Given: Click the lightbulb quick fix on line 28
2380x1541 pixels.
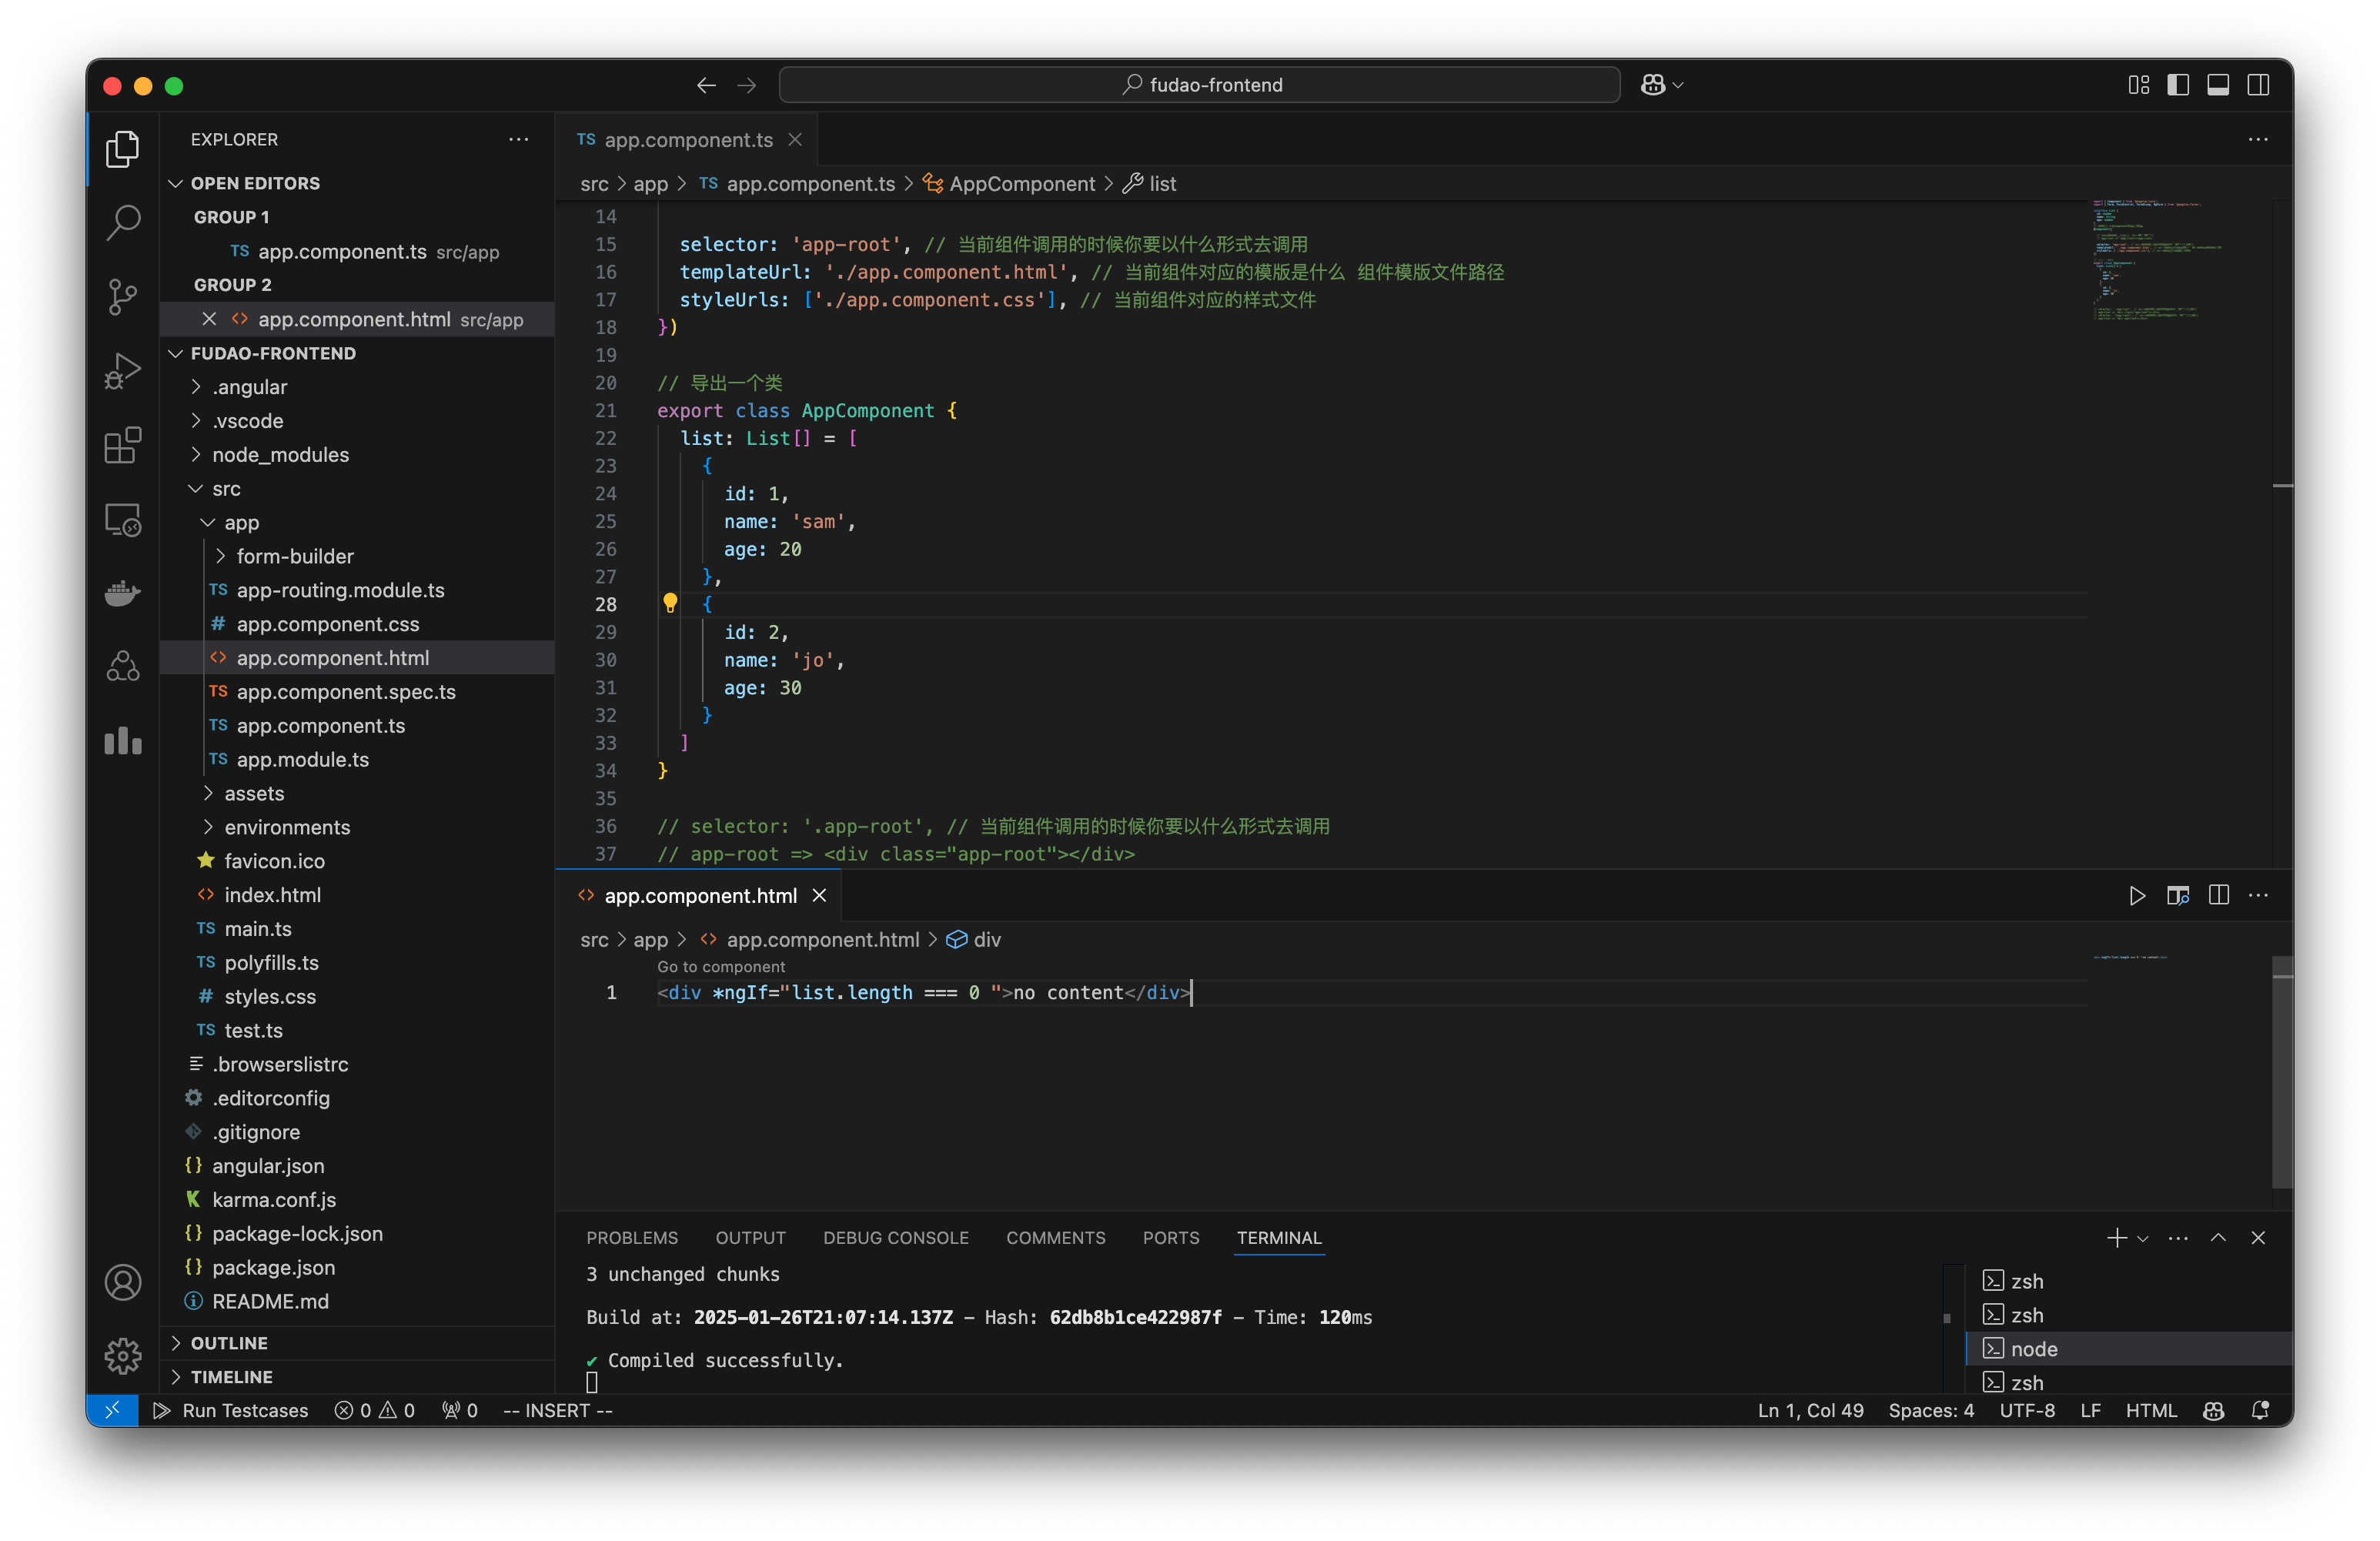Looking at the screenshot, I should tap(670, 604).
